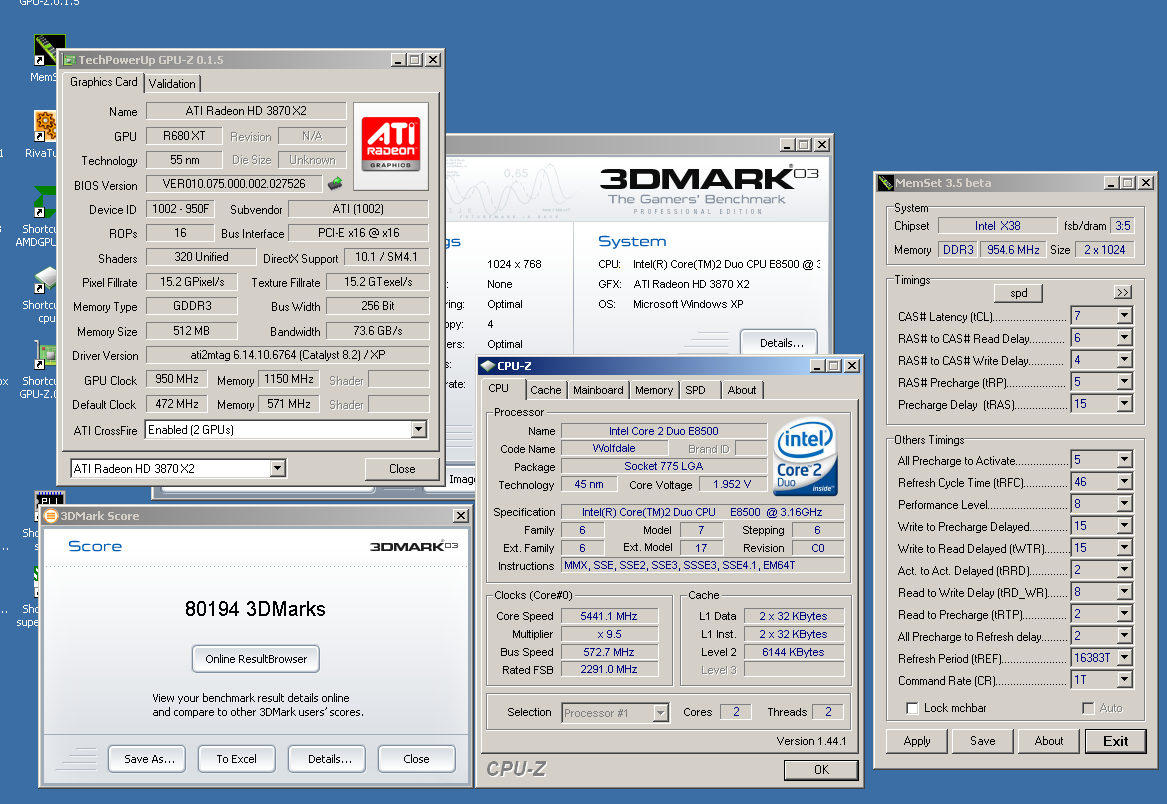Click the 3DMark Score title bar icon
Screen dimensions: 1167x804
pos(51,516)
